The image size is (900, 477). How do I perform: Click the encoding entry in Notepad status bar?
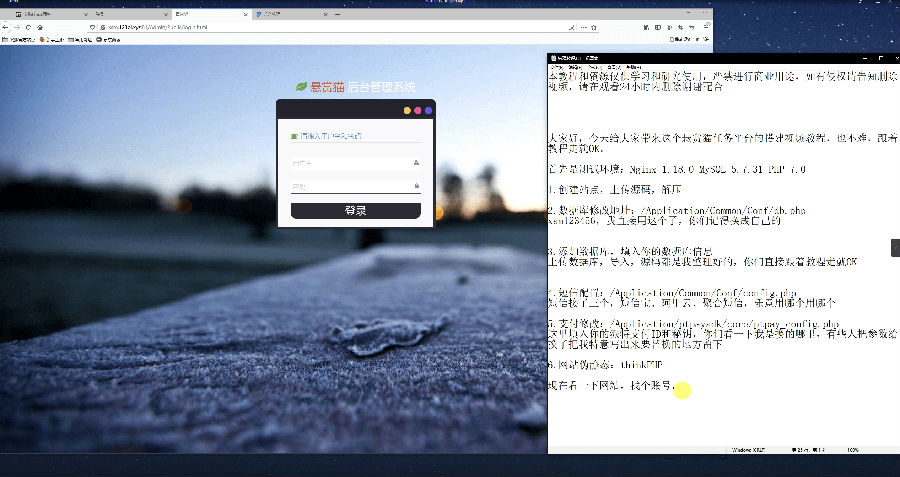click(750, 450)
